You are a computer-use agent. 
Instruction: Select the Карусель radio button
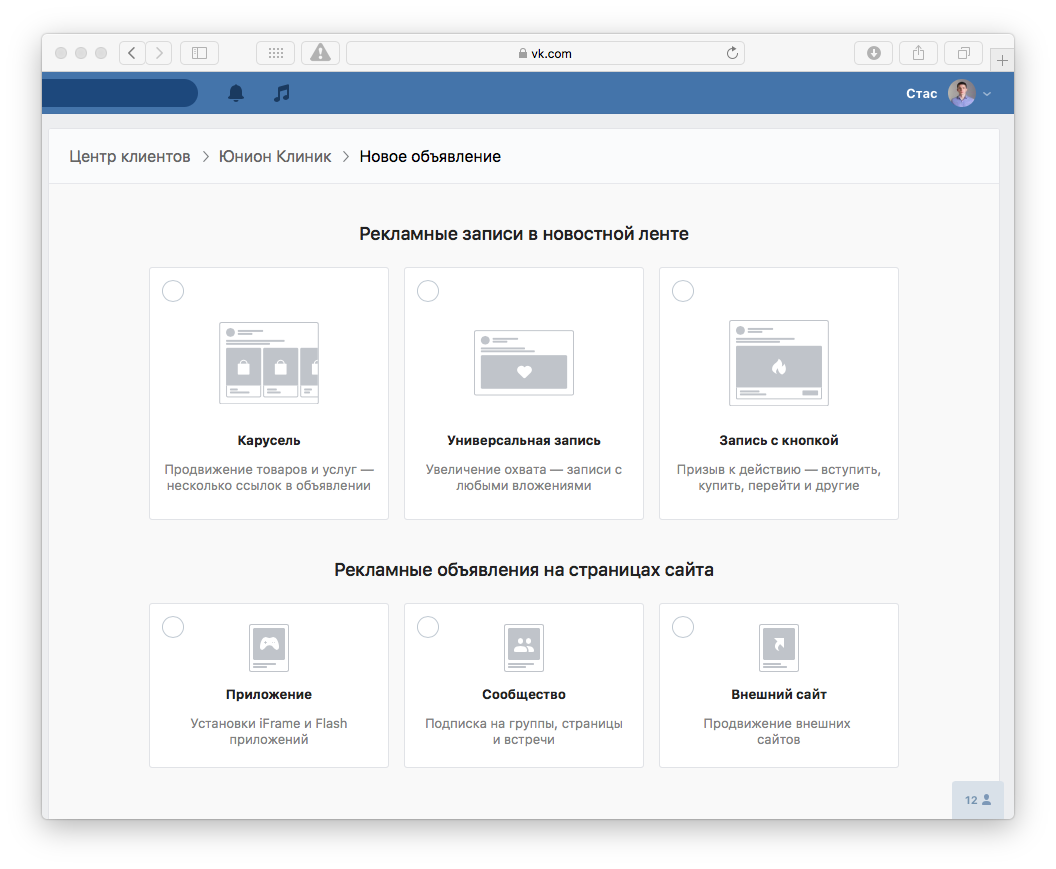(173, 291)
